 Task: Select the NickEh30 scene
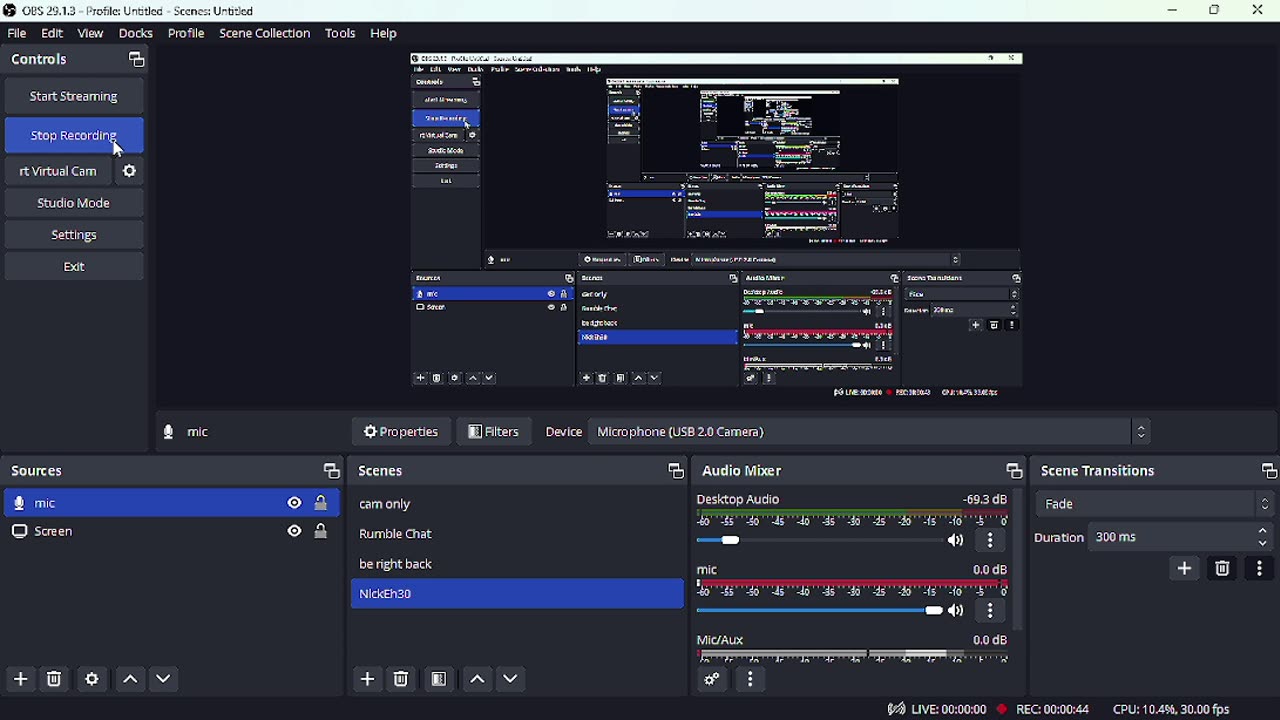click(x=517, y=595)
